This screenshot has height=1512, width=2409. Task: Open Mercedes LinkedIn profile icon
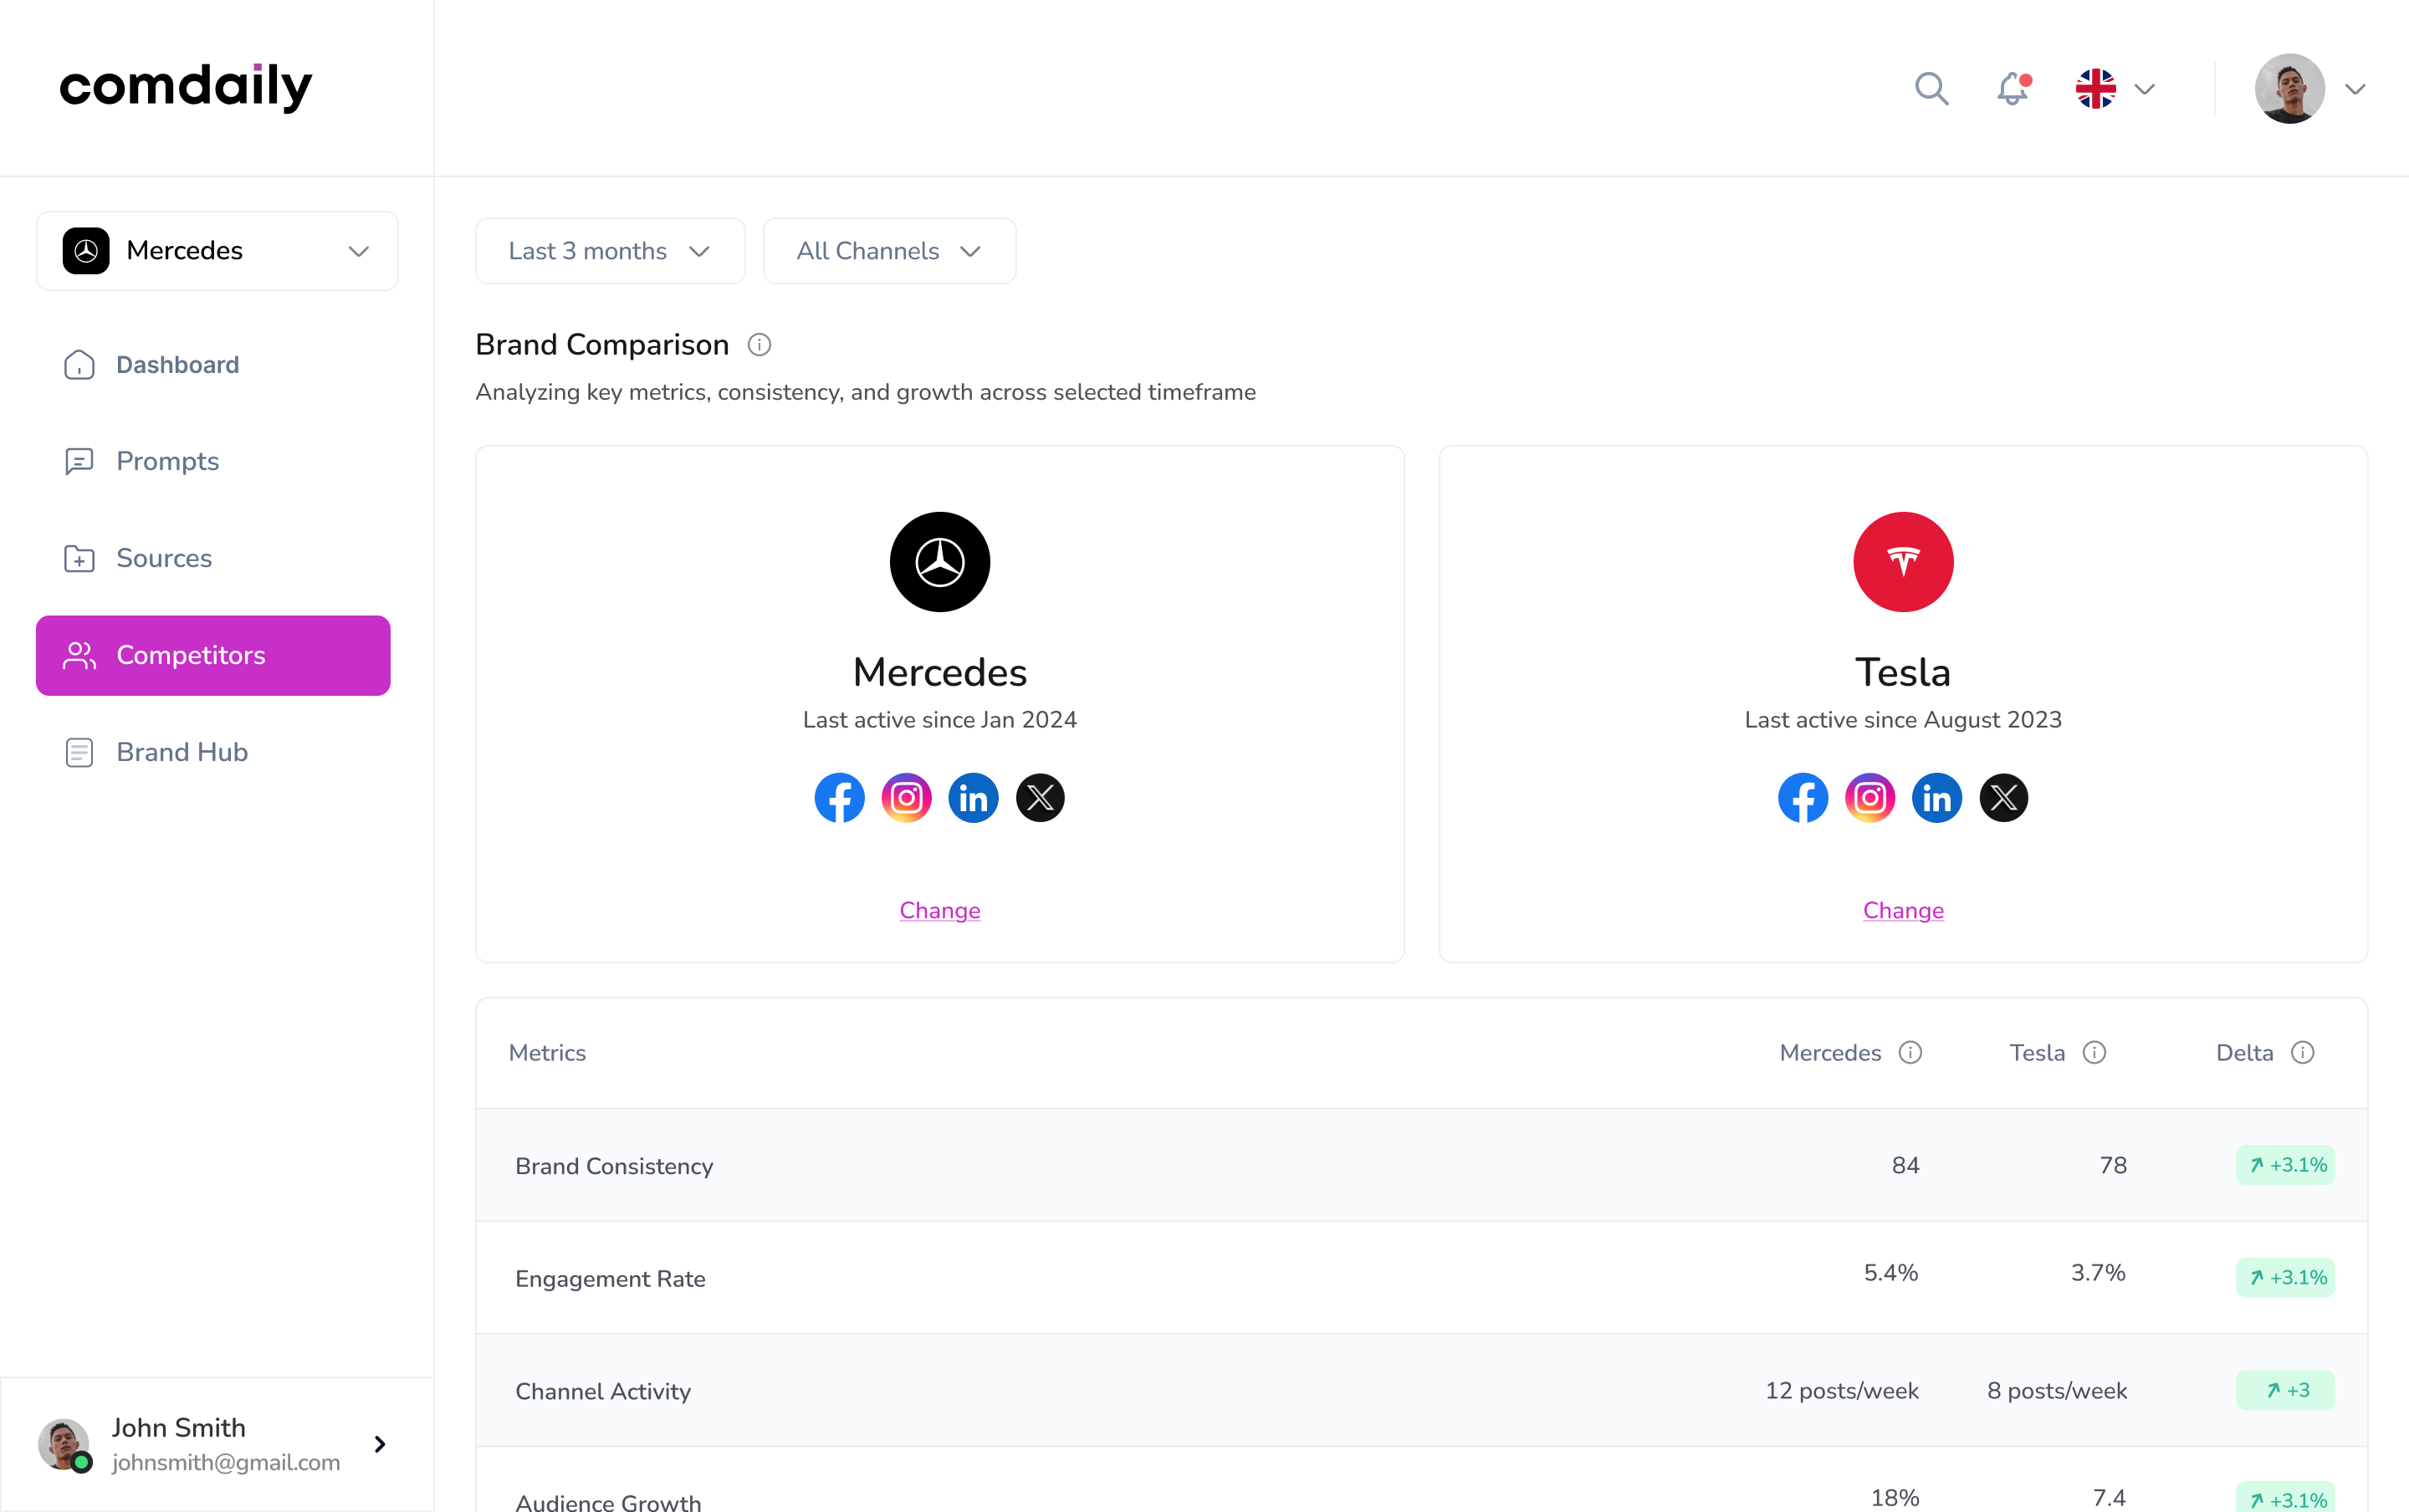(x=973, y=798)
